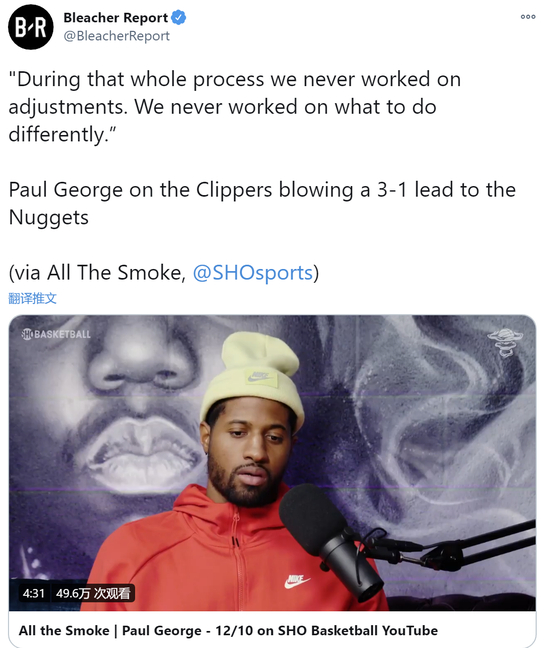Image resolution: width=550 pixels, height=648 pixels.
Task: Click the SHO Basketball watermark in video
Action: point(56,334)
